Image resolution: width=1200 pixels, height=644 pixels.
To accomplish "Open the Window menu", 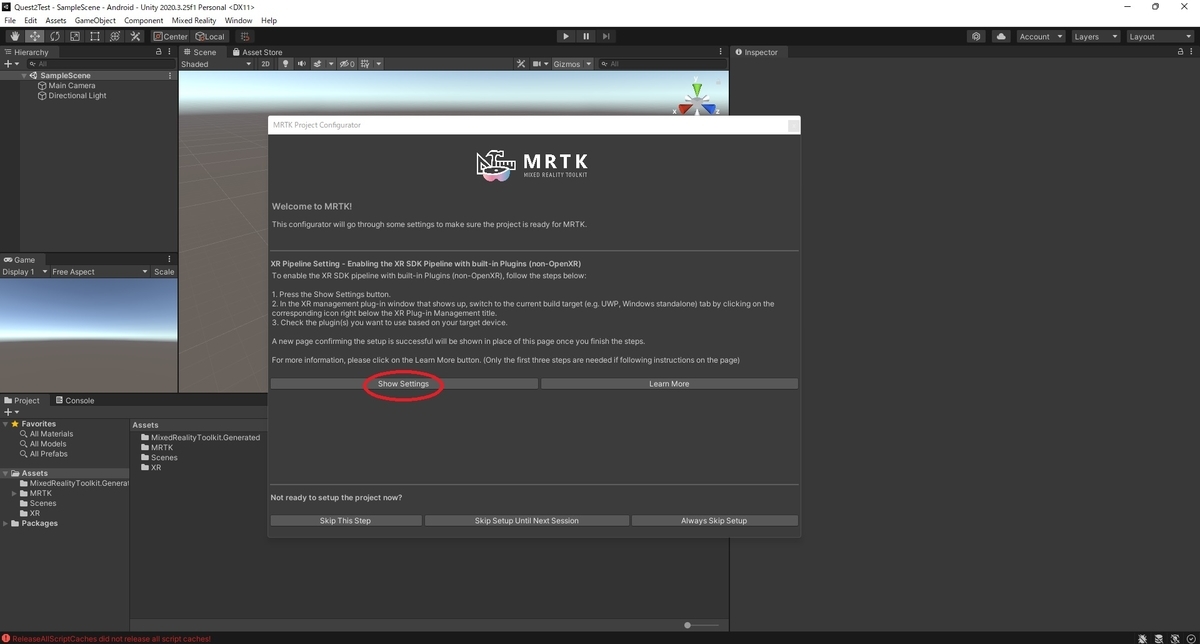I will 238,20.
